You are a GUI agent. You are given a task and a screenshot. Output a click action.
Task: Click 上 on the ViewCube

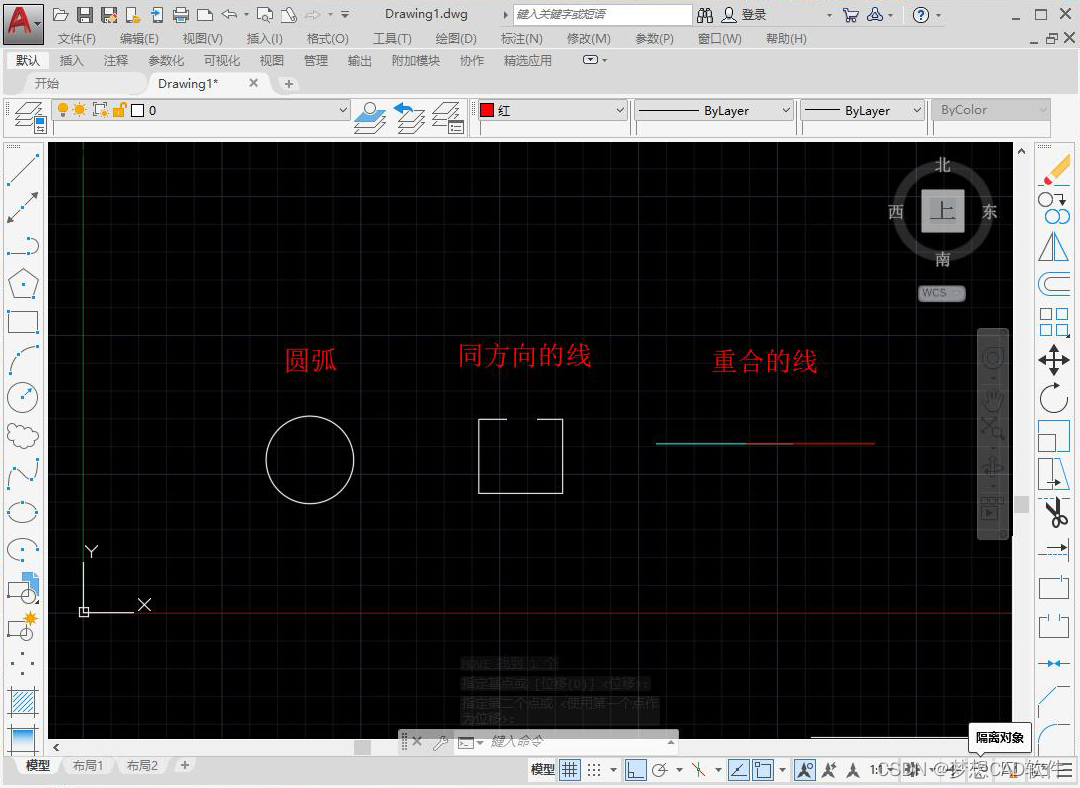[x=941, y=211]
